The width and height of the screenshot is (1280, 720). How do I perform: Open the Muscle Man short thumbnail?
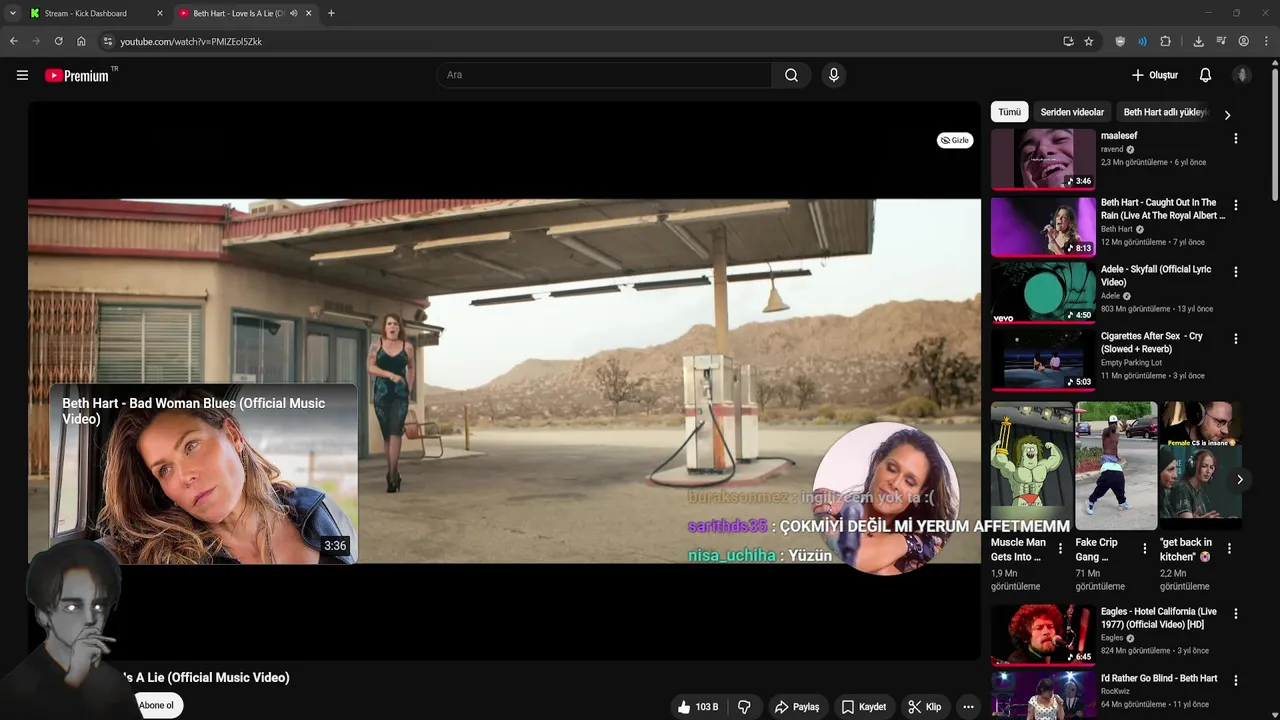click(x=1031, y=466)
